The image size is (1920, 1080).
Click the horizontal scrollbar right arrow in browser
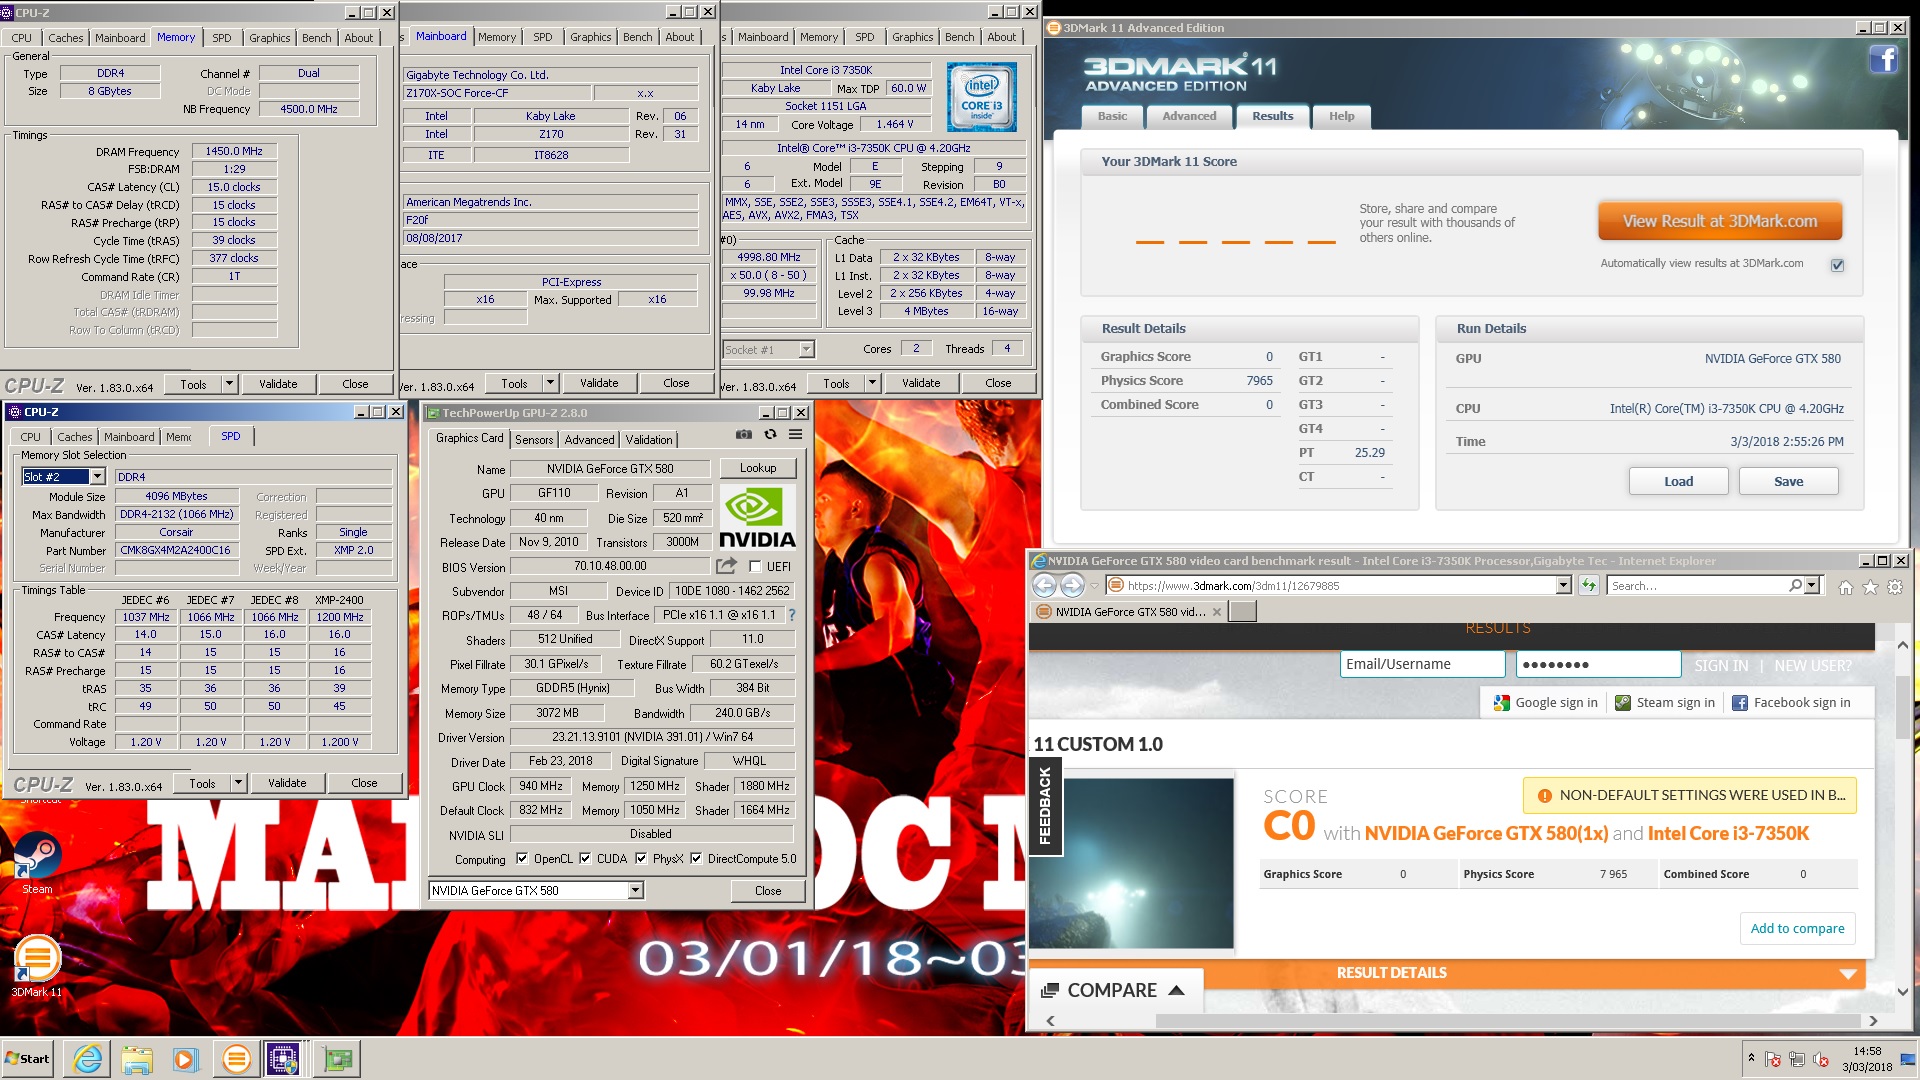(1873, 1021)
